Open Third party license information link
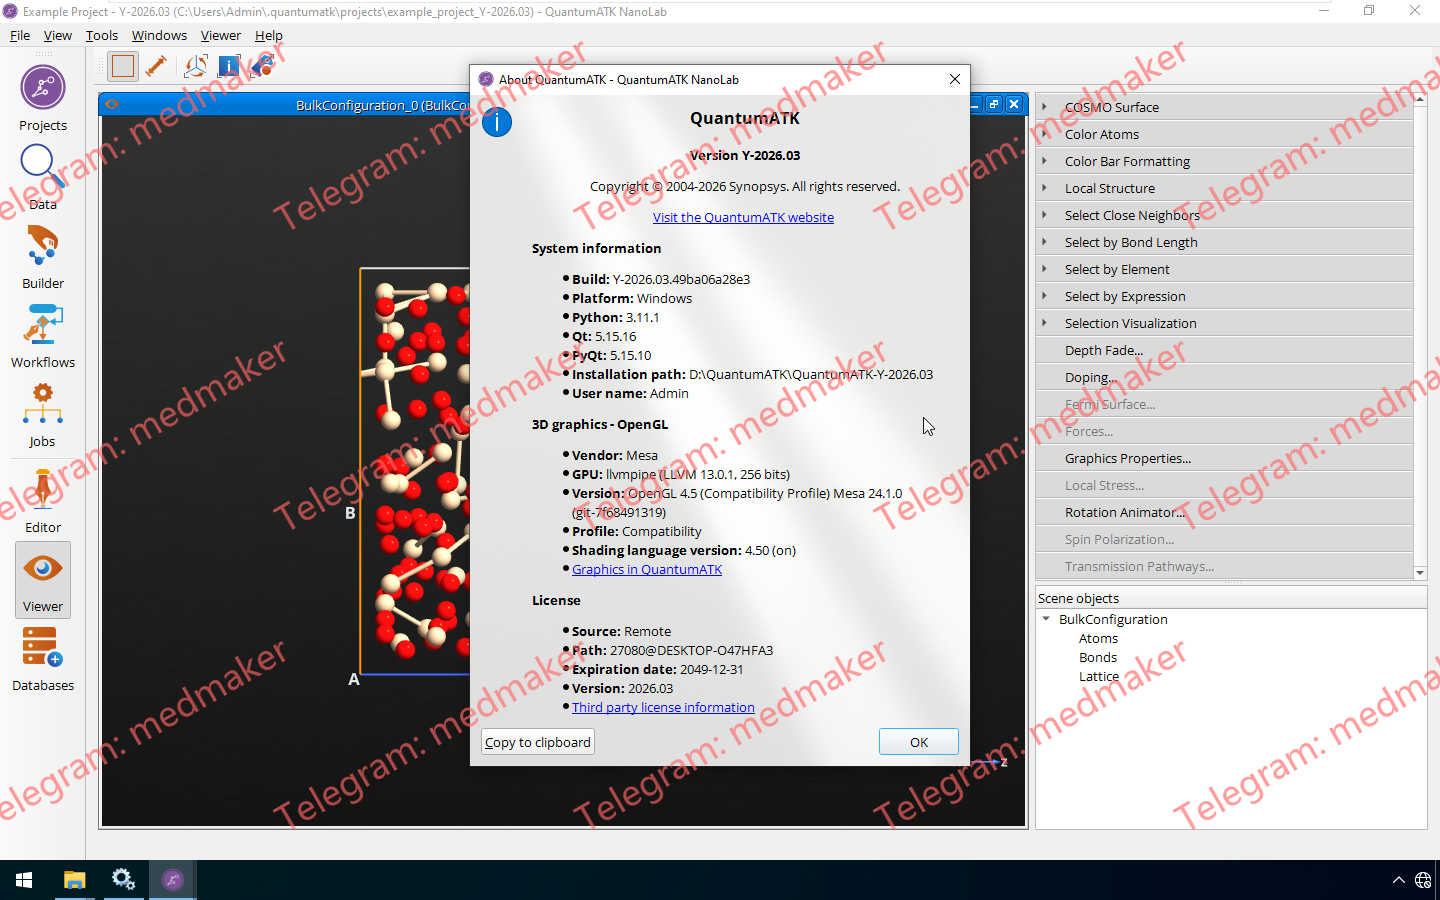 coord(663,707)
